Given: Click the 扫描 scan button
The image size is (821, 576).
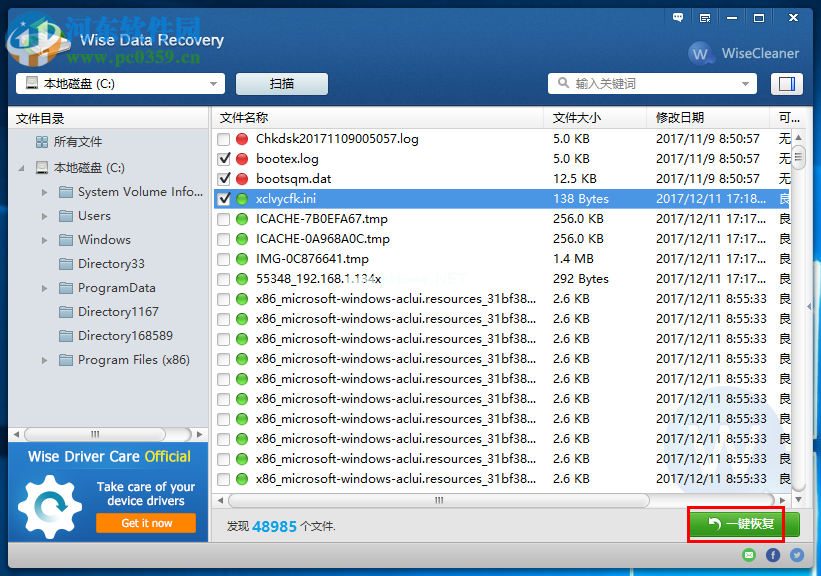Looking at the screenshot, I should (281, 83).
